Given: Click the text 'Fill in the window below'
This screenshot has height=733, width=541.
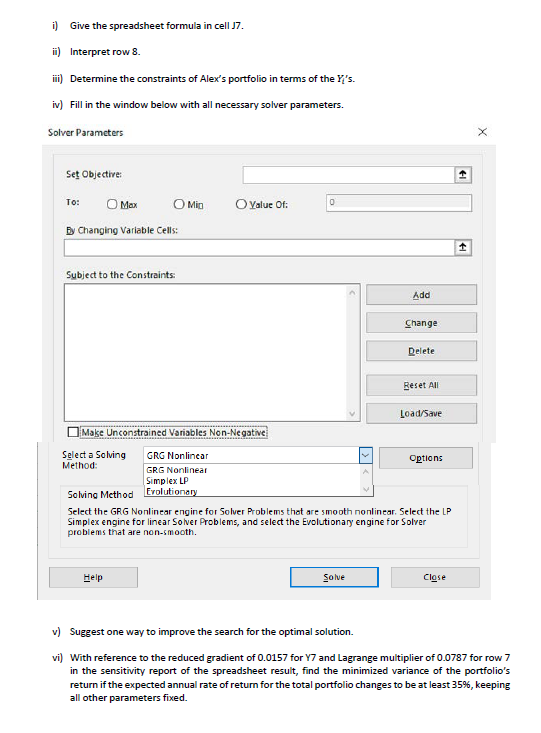Looking at the screenshot, I should click(x=207, y=105).
